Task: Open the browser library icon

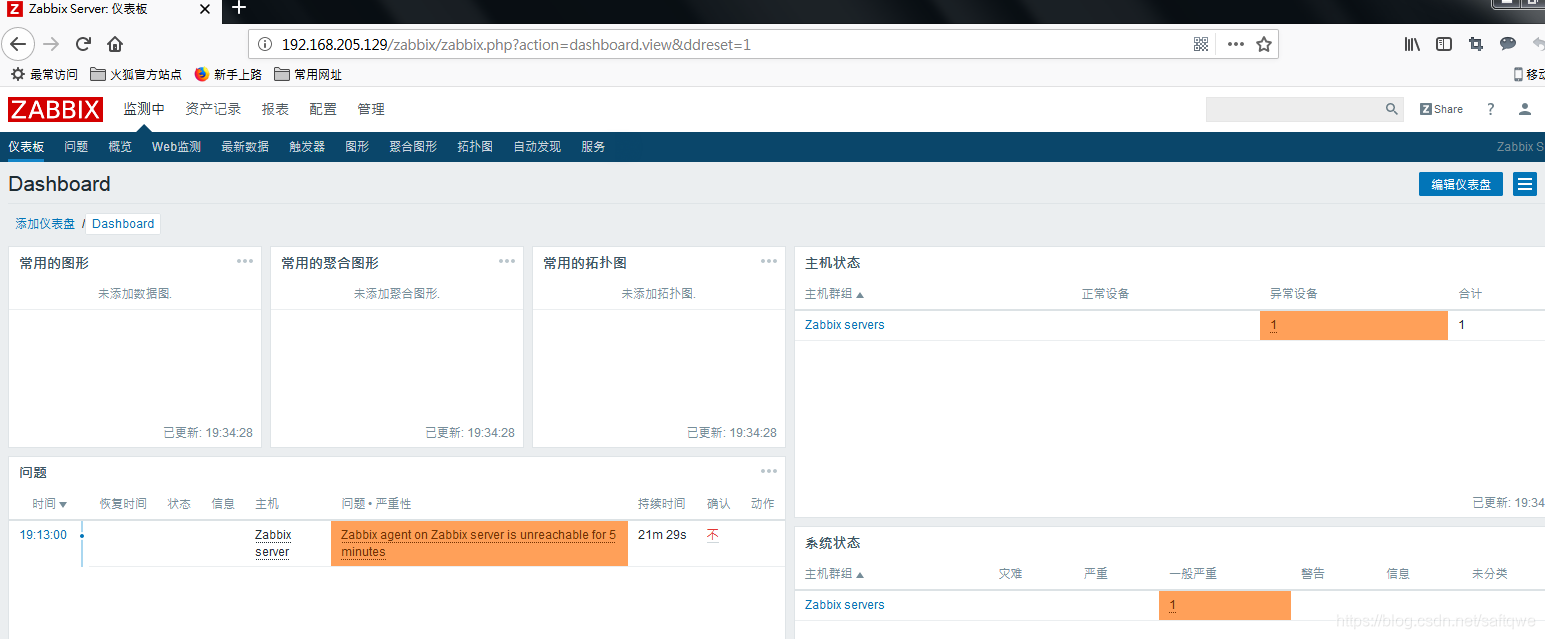Action: click(x=1412, y=44)
